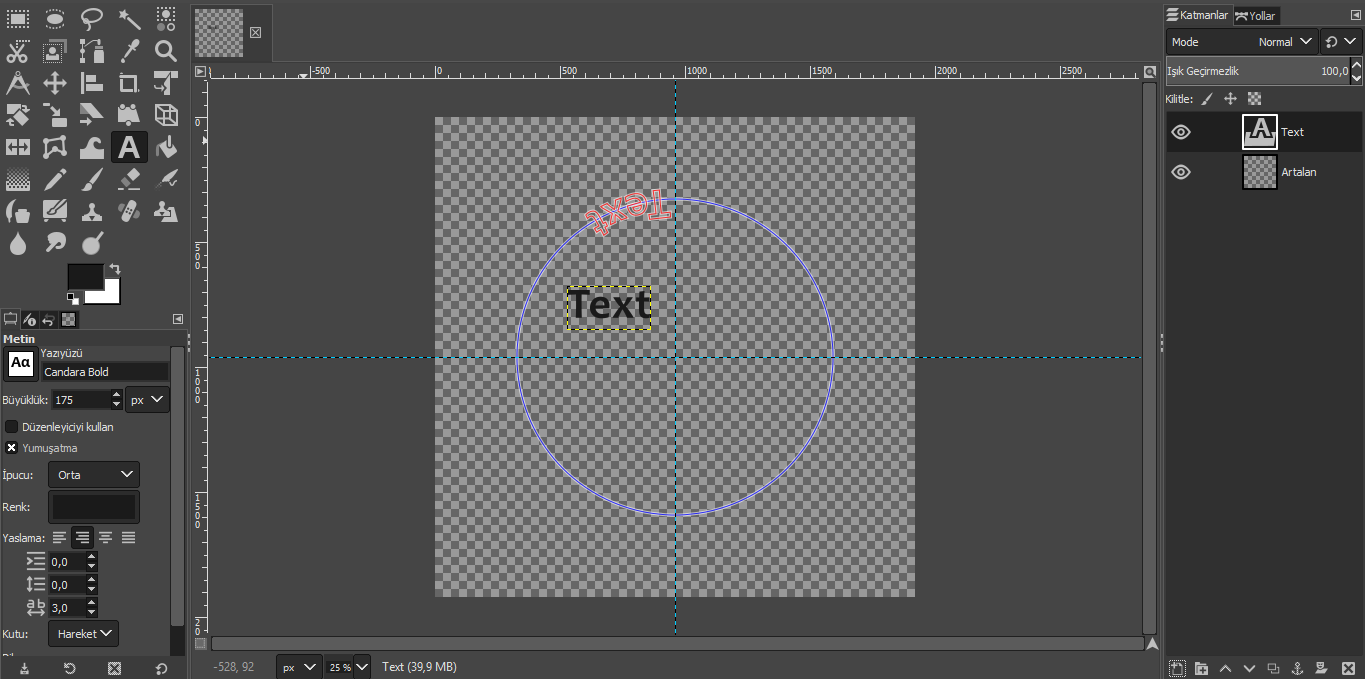Open the font size unit px dropdown
This screenshot has width=1365, height=679.
148,400
